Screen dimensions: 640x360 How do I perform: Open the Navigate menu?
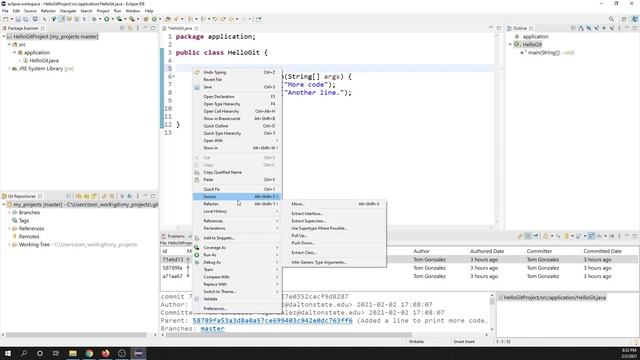tap(68, 11)
